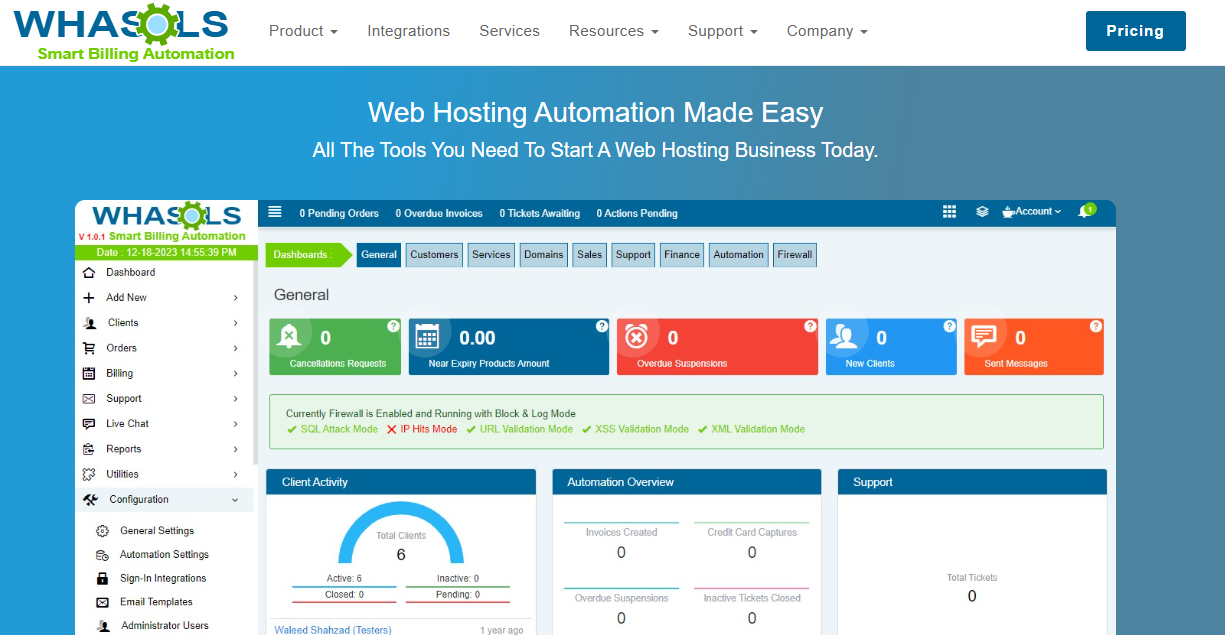1225x635 pixels.
Task: Open the Account dropdown in dashboard
Action: [1032, 212]
